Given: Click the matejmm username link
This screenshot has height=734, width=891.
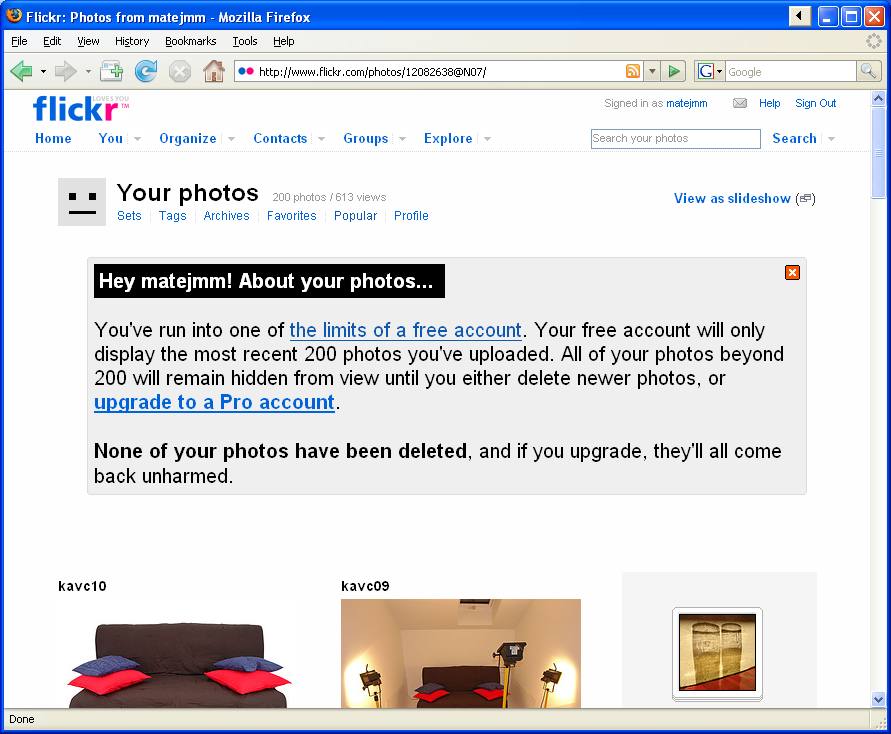Looking at the screenshot, I should point(687,103).
